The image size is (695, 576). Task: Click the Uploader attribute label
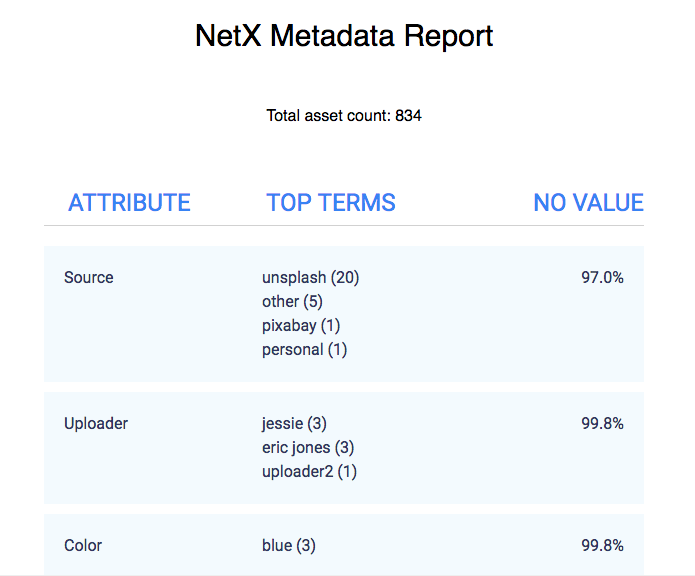96,424
